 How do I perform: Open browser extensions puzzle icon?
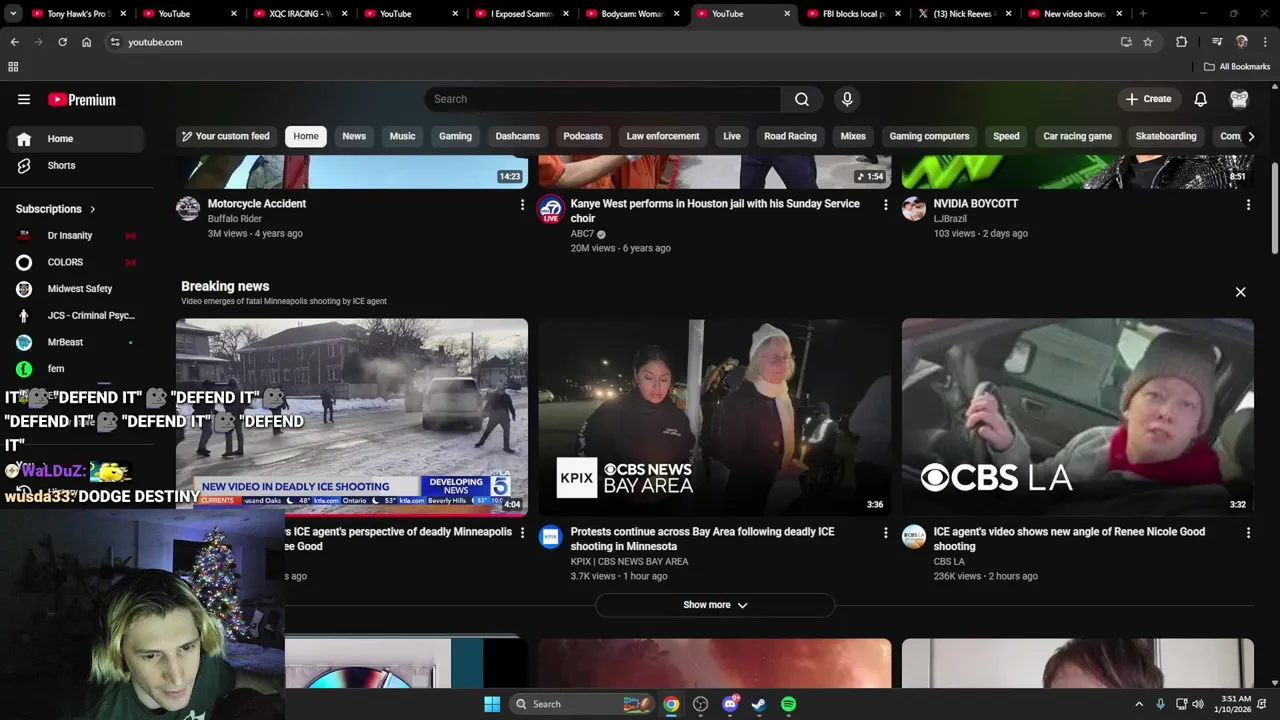point(1182,42)
